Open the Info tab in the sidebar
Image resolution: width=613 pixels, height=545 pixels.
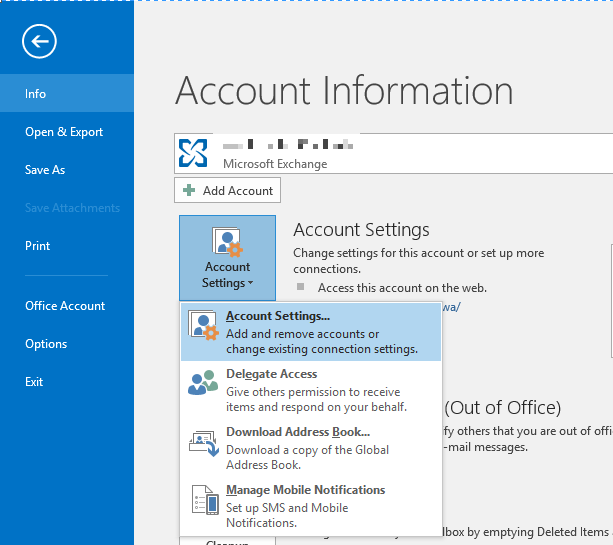(67, 93)
